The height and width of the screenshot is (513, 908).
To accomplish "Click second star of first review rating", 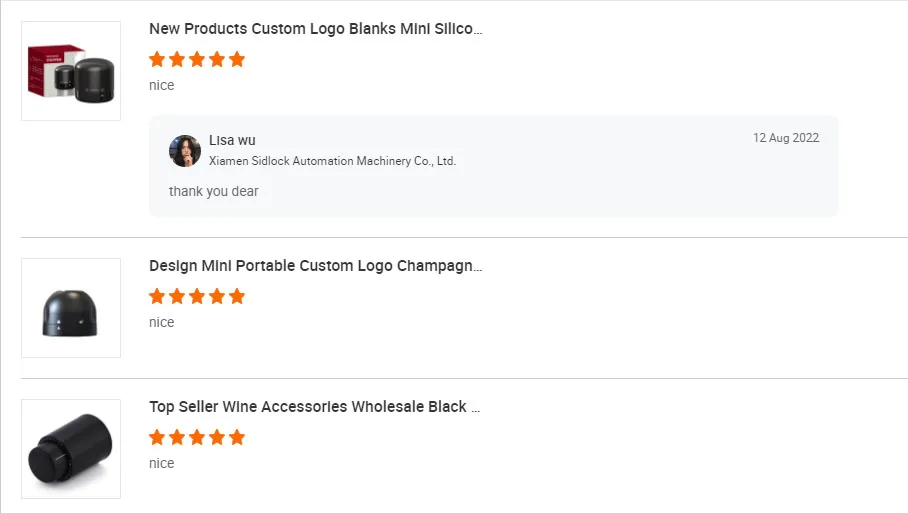I will tap(177, 59).
